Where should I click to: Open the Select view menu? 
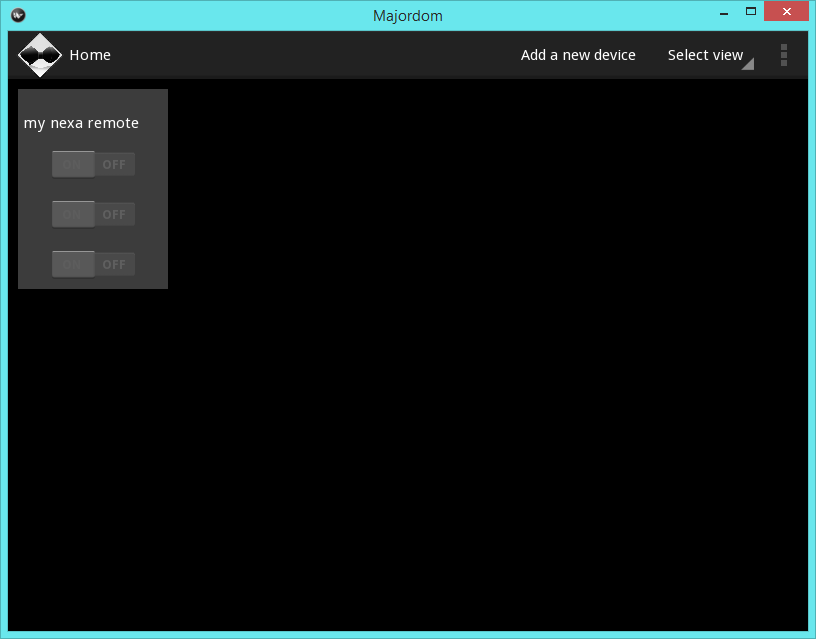pos(705,55)
